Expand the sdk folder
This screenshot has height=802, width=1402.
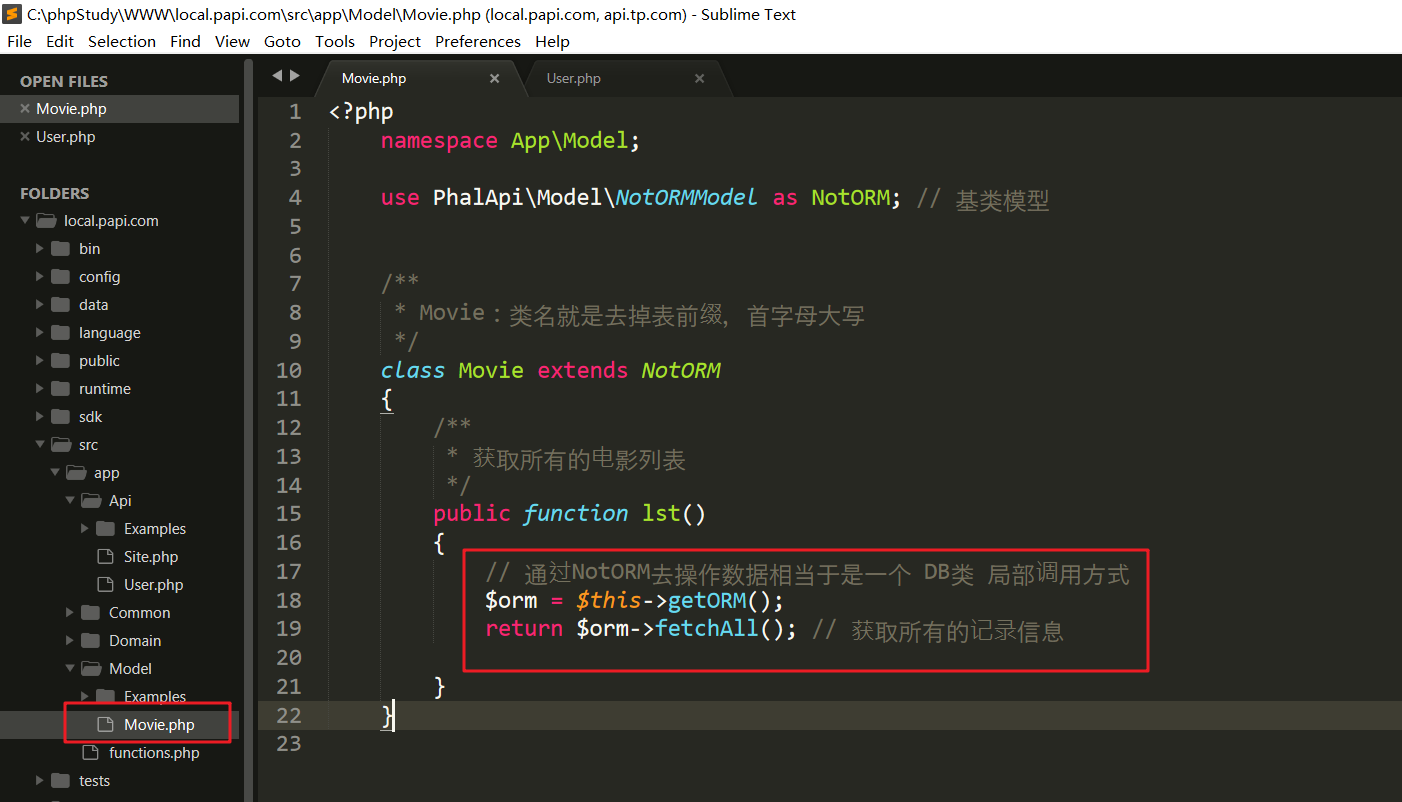pos(40,417)
